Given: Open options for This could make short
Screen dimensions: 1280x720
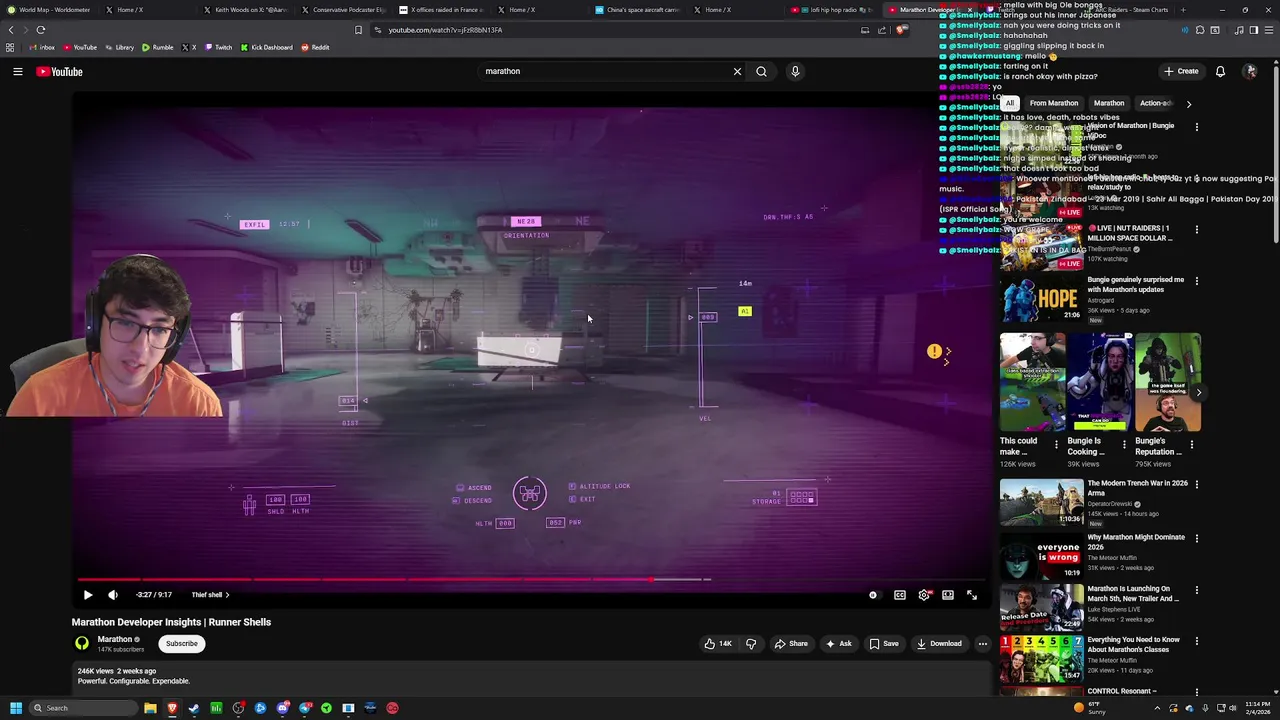Looking at the screenshot, I should point(1056,444).
